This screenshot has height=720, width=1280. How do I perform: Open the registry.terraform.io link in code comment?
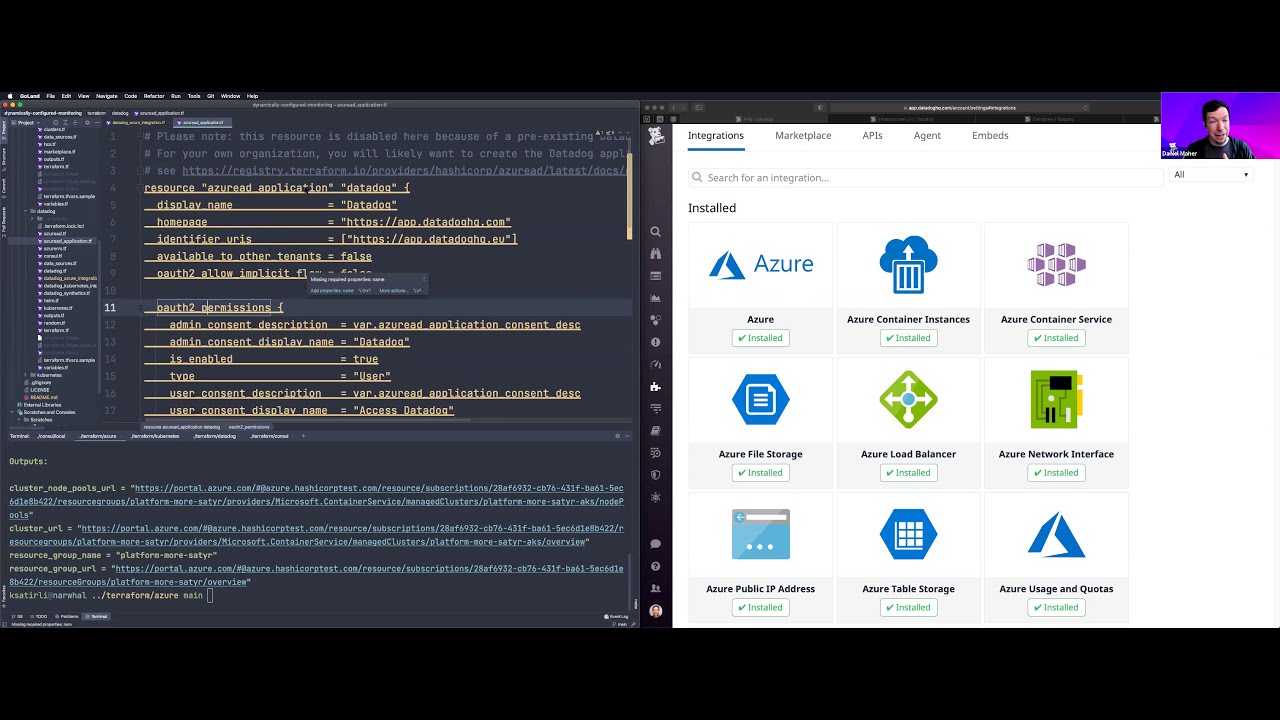coord(404,171)
